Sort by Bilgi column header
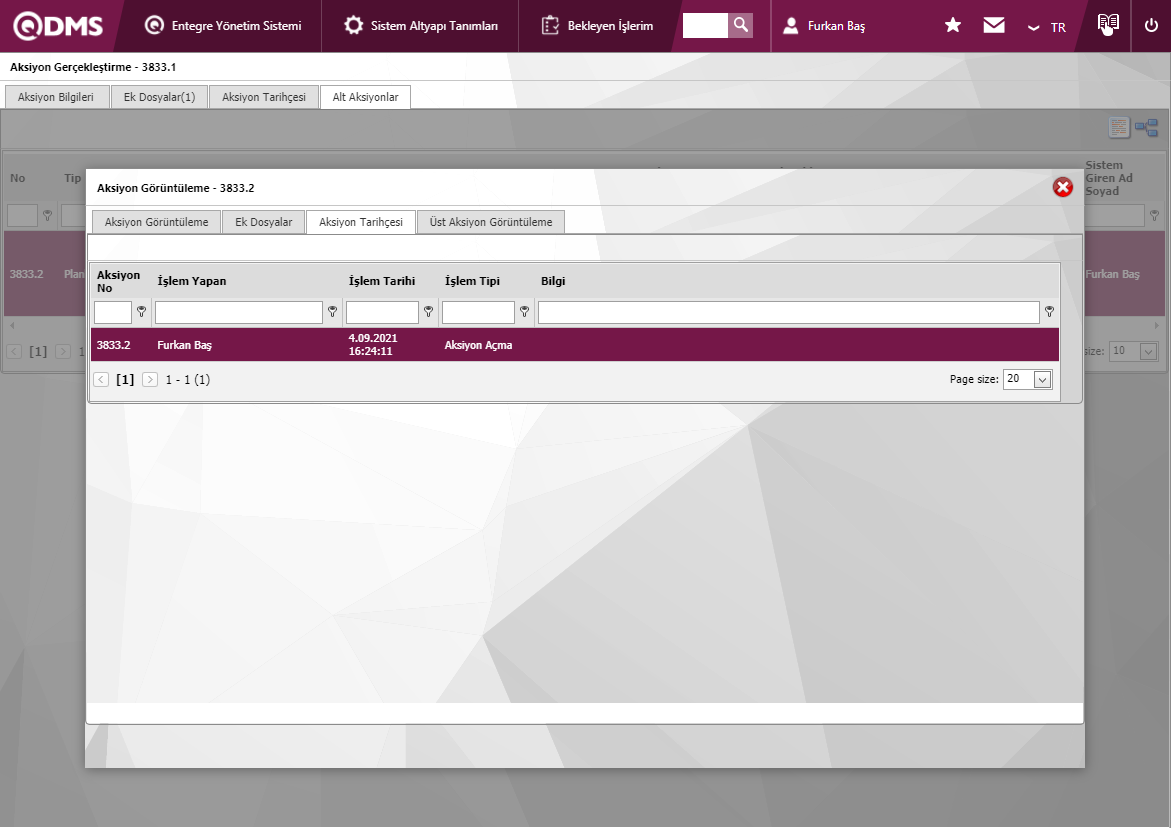The height and width of the screenshot is (828, 1171). (553, 281)
